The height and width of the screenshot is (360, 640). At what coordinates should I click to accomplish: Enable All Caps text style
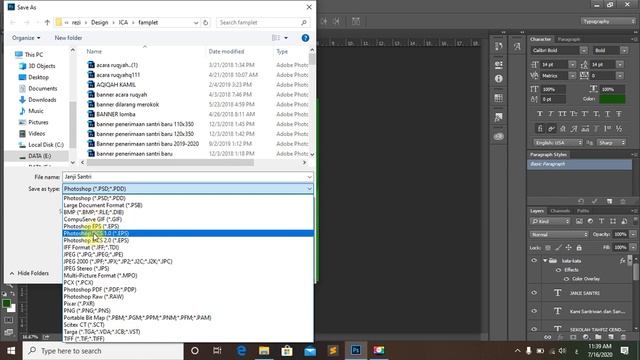click(x=562, y=114)
